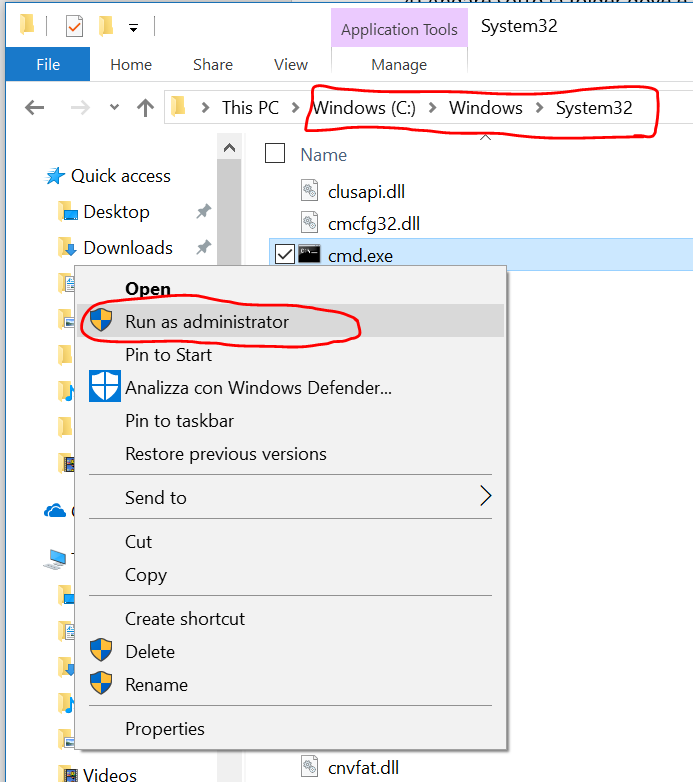The height and width of the screenshot is (782, 693).
Task: Expand the Send to submenu arrow
Action: pos(485,497)
